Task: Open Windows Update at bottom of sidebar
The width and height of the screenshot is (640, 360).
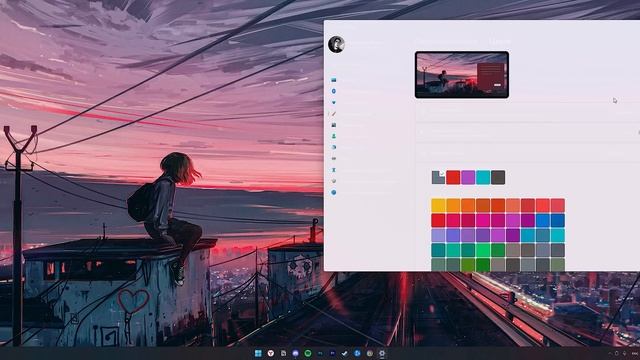Action: coord(333,192)
